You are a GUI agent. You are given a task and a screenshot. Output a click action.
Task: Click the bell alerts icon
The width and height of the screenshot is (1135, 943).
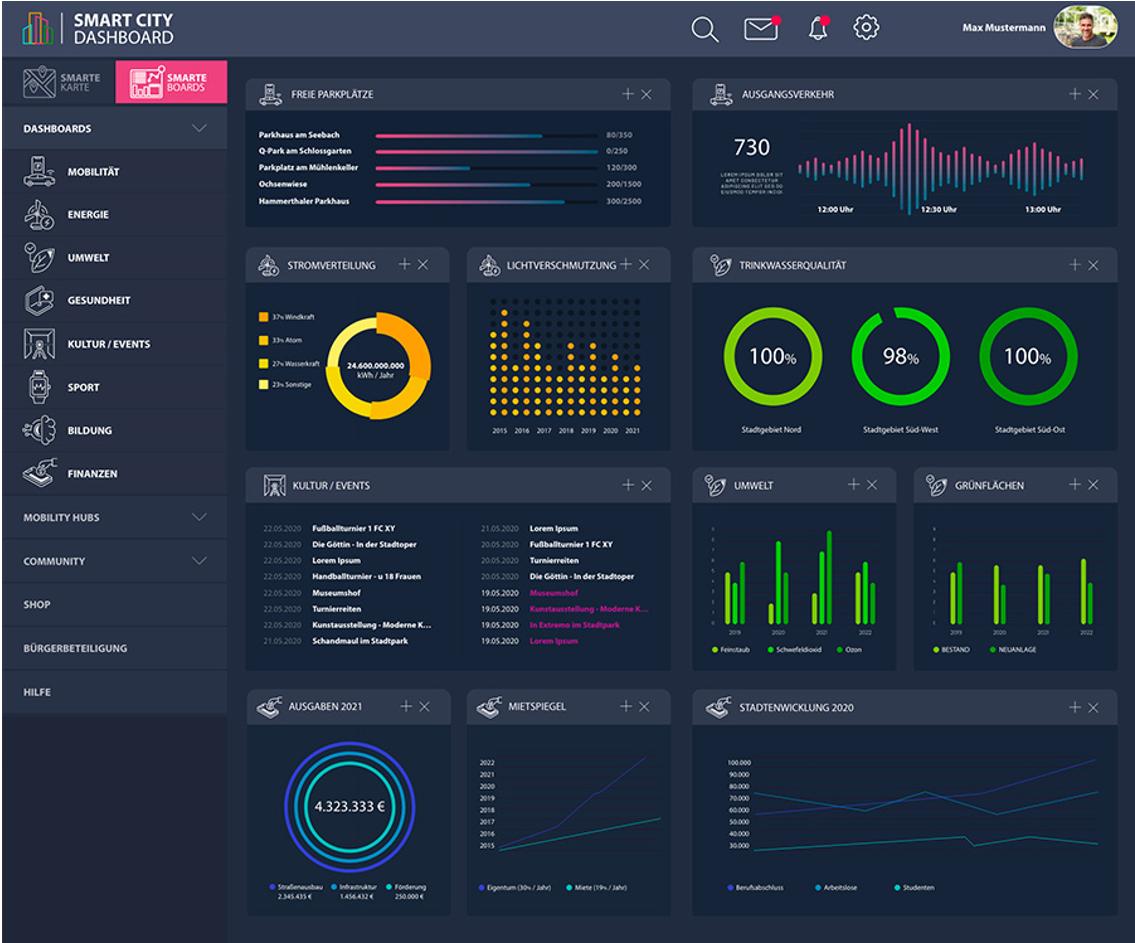(x=819, y=28)
